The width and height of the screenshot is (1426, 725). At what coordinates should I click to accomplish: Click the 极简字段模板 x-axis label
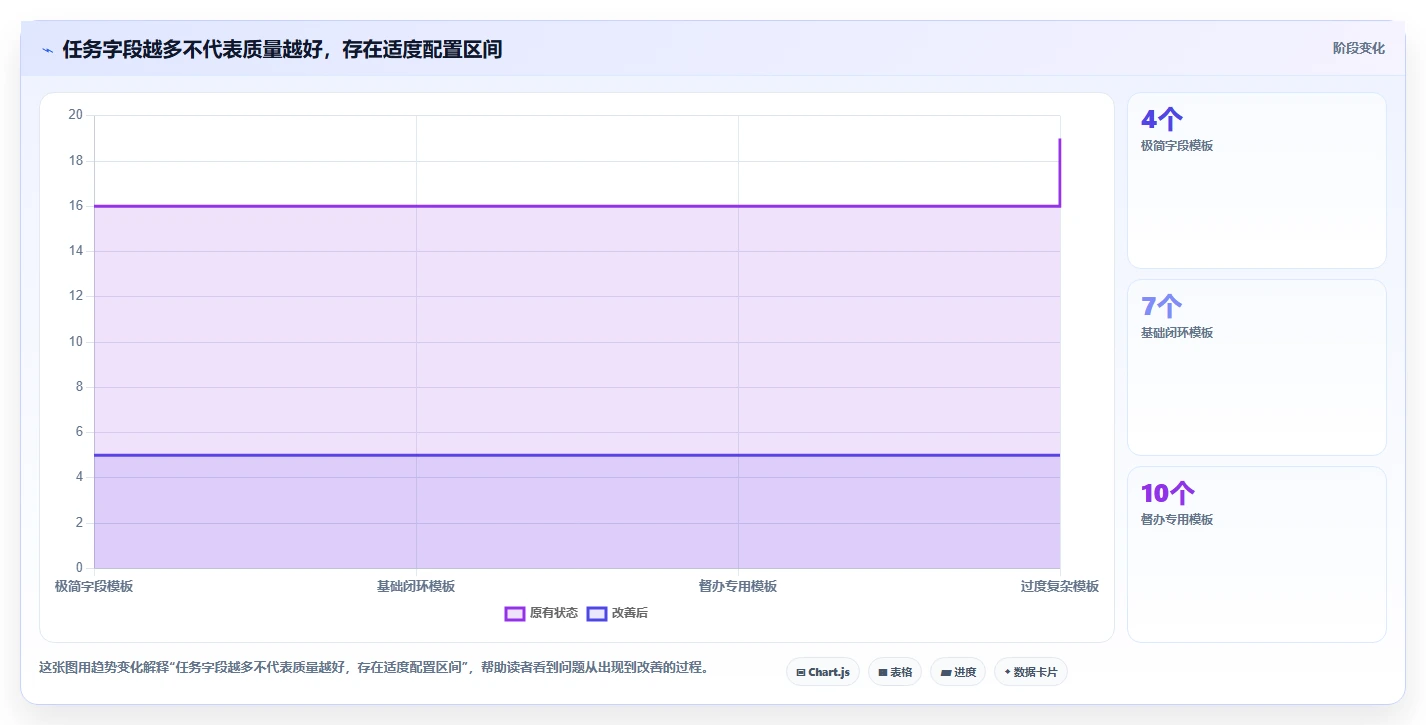tap(94, 586)
